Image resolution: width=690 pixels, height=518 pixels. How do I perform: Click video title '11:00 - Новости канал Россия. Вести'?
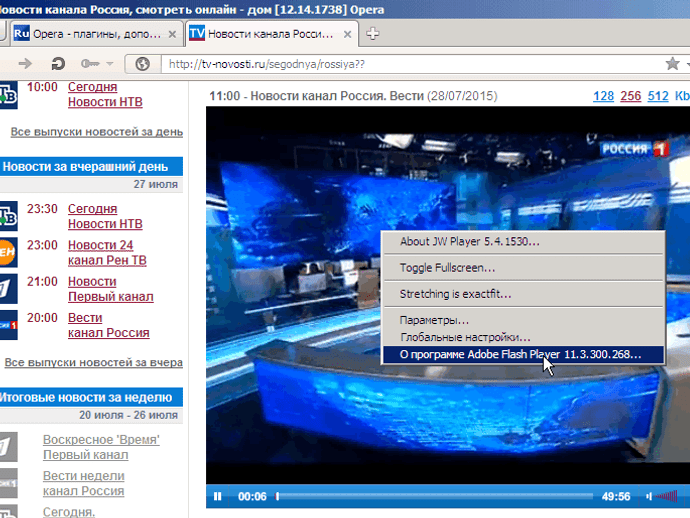pyautogui.click(x=316, y=96)
